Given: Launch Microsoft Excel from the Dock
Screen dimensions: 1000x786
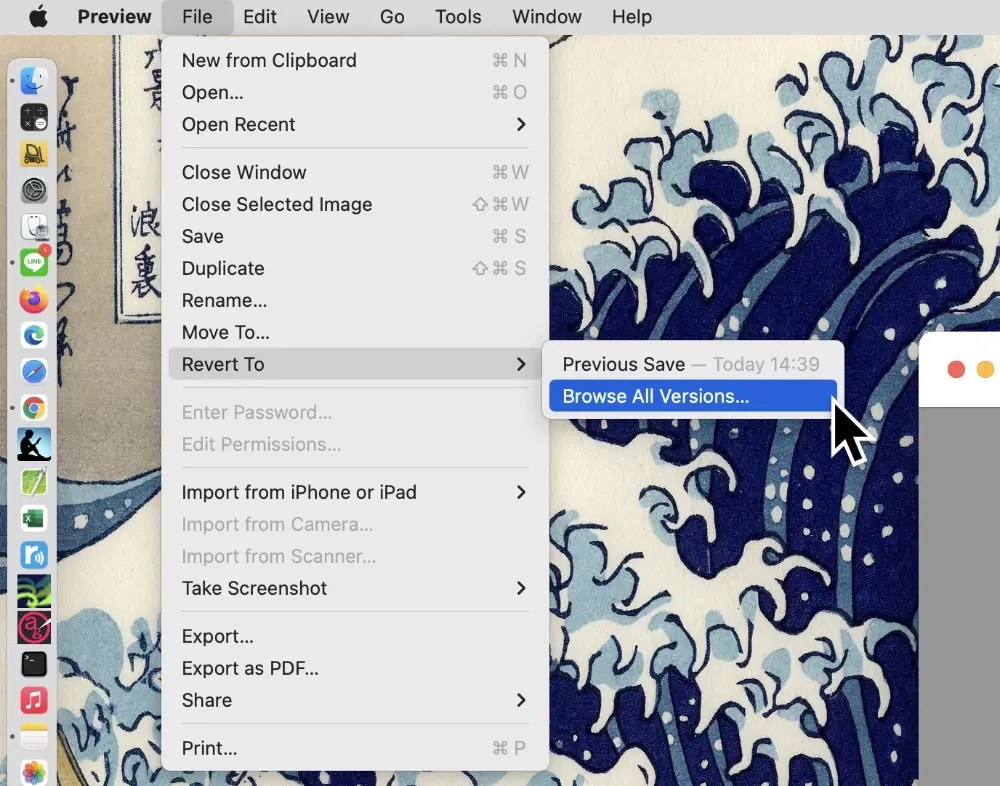Looking at the screenshot, I should pyautogui.click(x=33, y=518).
